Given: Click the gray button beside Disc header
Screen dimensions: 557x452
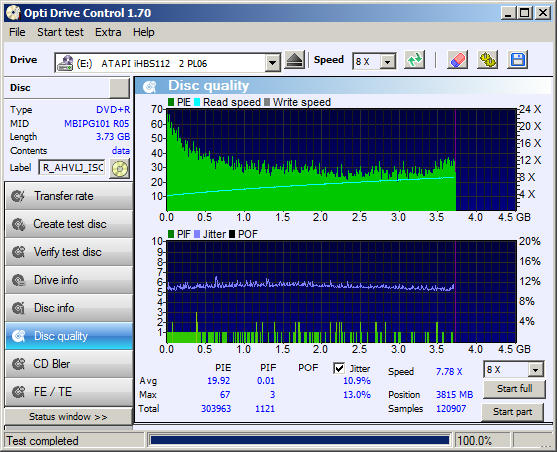Looking at the screenshot, I should tap(119, 88).
